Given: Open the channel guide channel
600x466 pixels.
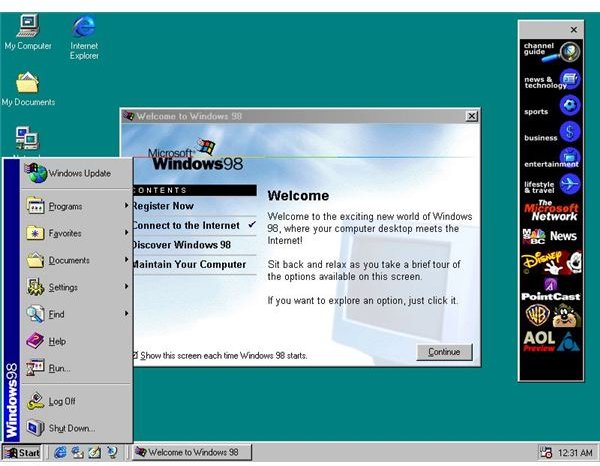Looking at the screenshot, I should point(551,52).
